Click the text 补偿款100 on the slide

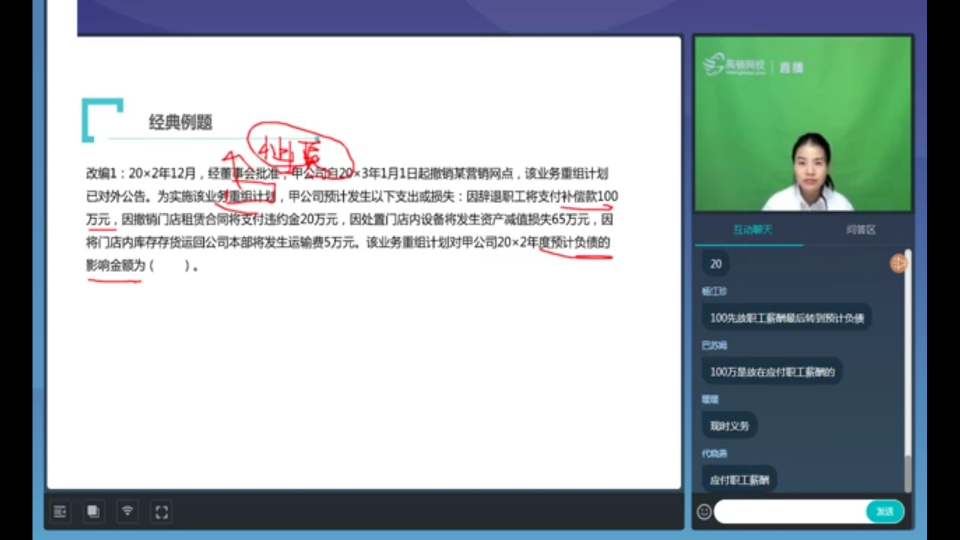(x=590, y=196)
